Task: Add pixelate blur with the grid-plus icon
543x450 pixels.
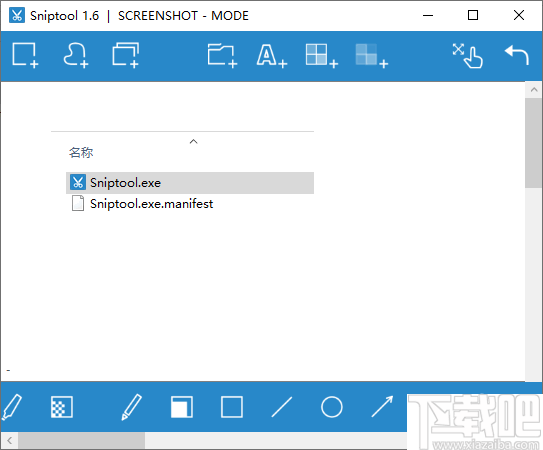Action: [x=322, y=55]
